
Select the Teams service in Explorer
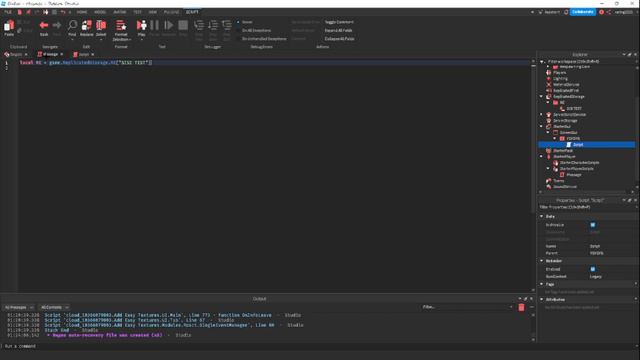tap(558, 180)
